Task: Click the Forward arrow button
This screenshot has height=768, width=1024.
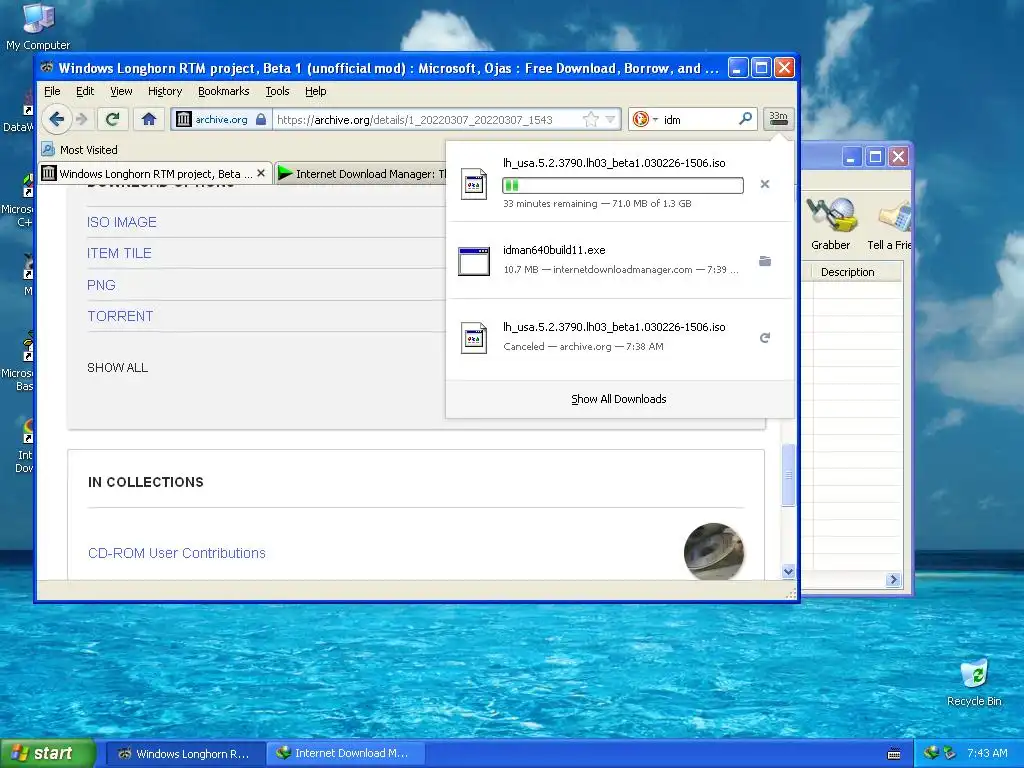Action: tap(82, 120)
